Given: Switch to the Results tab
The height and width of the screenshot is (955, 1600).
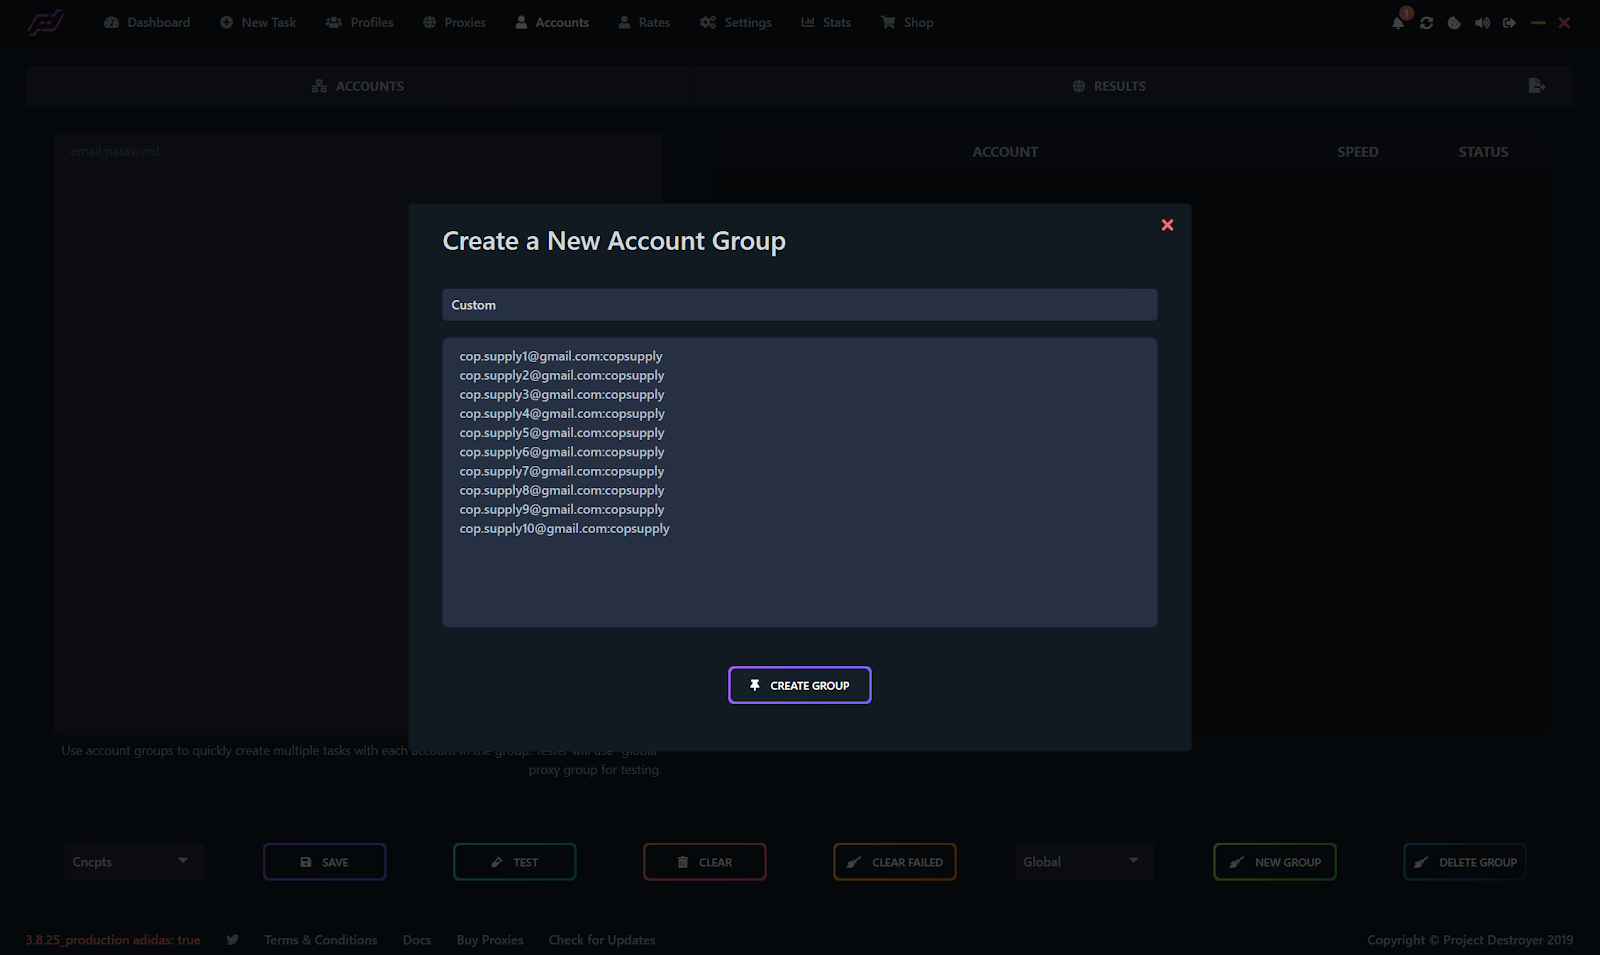Looking at the screenshot, I should click(x=1109, y=86).
